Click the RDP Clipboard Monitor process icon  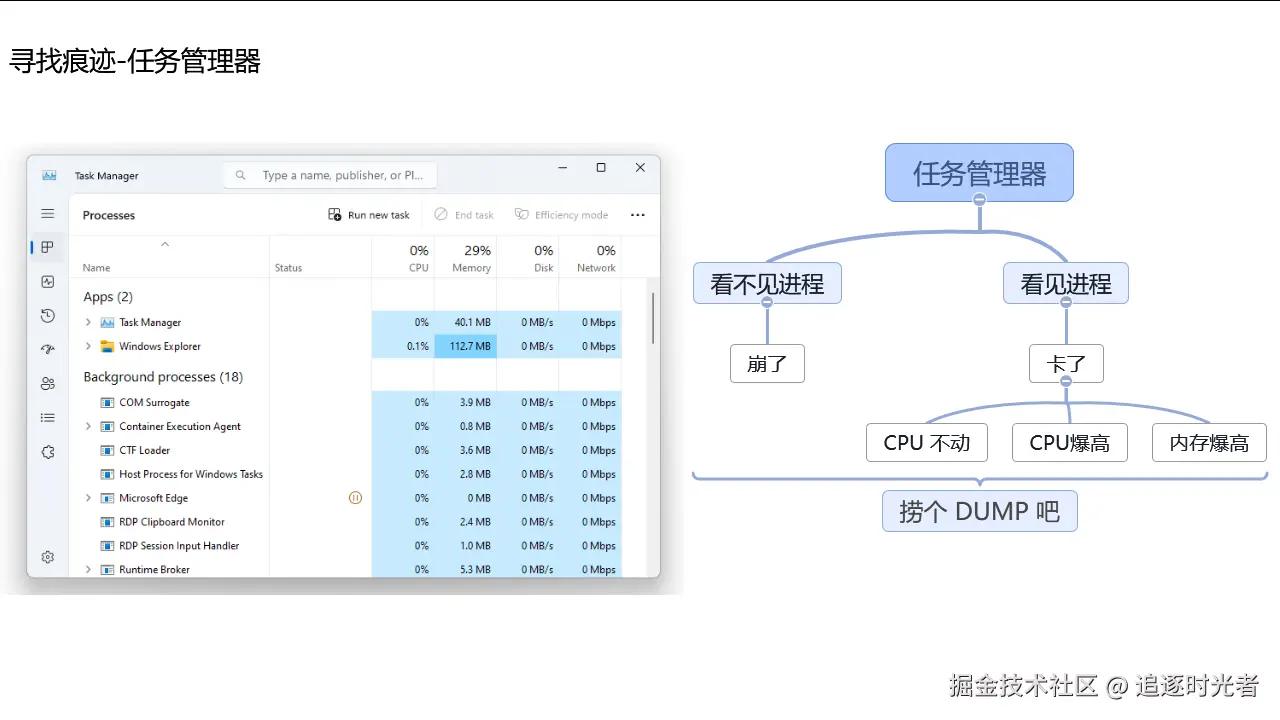tap(107, 522)
